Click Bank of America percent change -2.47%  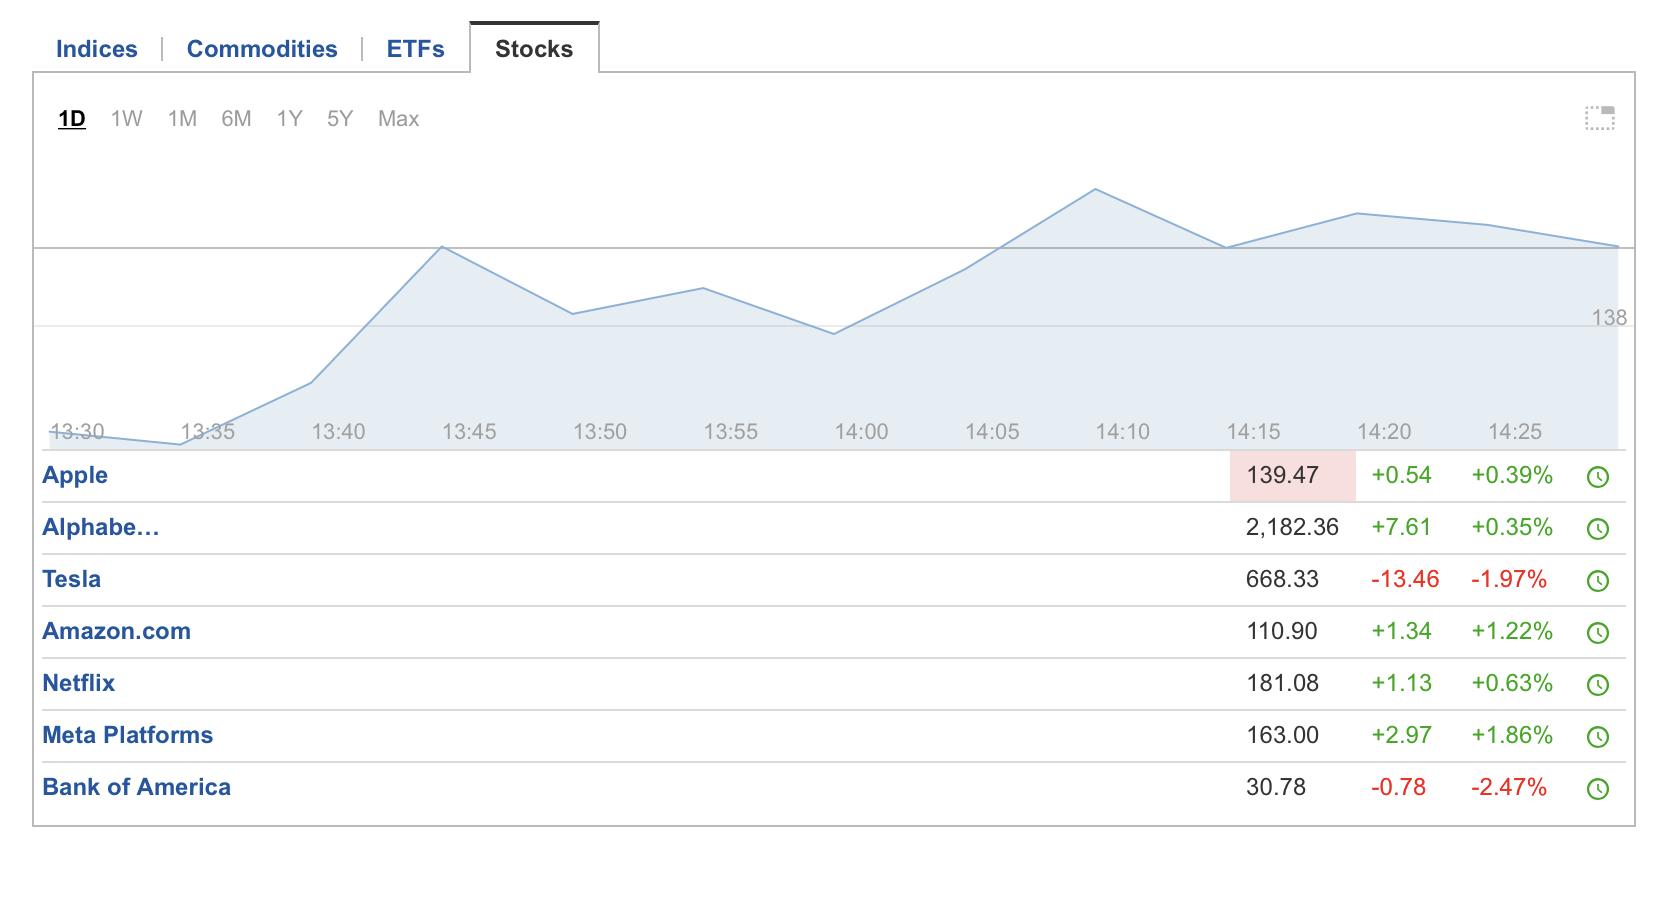click(x=1509, y=787)
